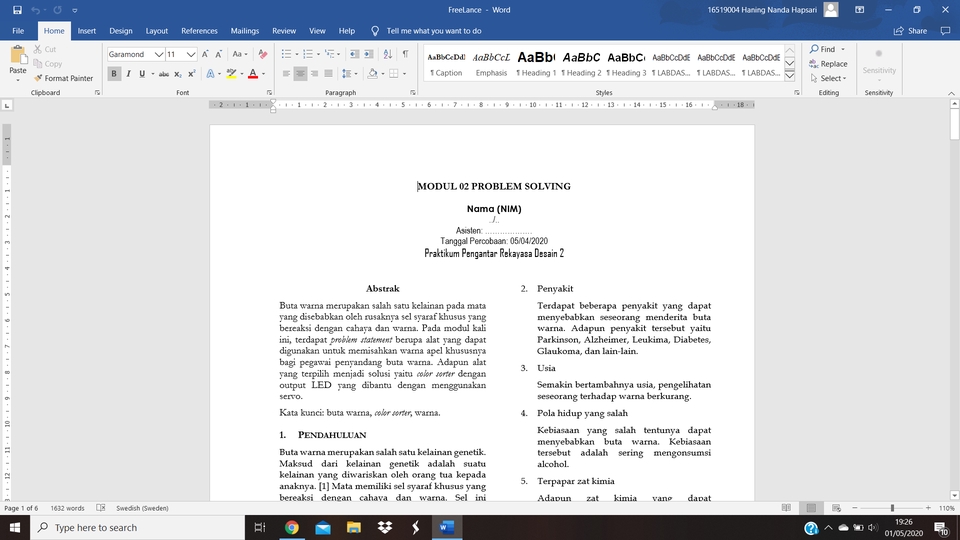Switch to Print Layout view
Screen dimensions: 960x540
click(811, 508)
